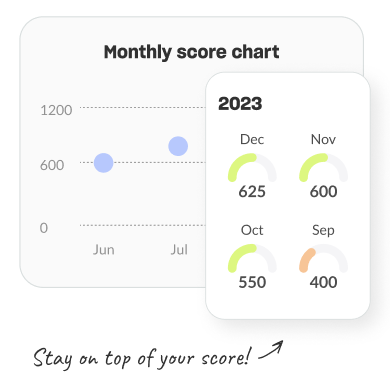This screenshot has height=385, width=390.
Task: Click the orange September score gauge
Action: tap(323, 258)
